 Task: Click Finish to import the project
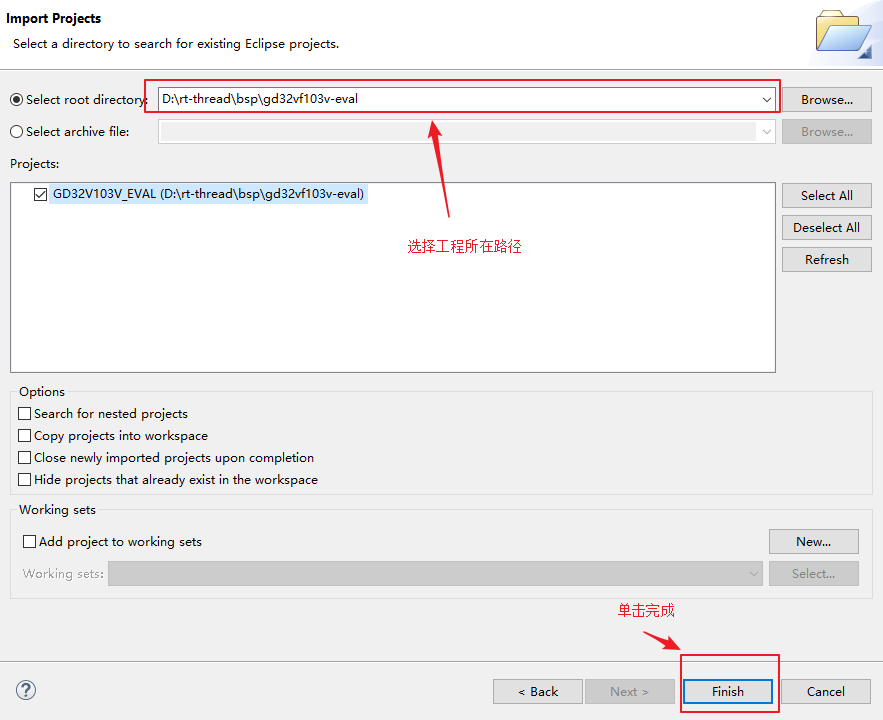pyautogui.click(x=727, y=691)
